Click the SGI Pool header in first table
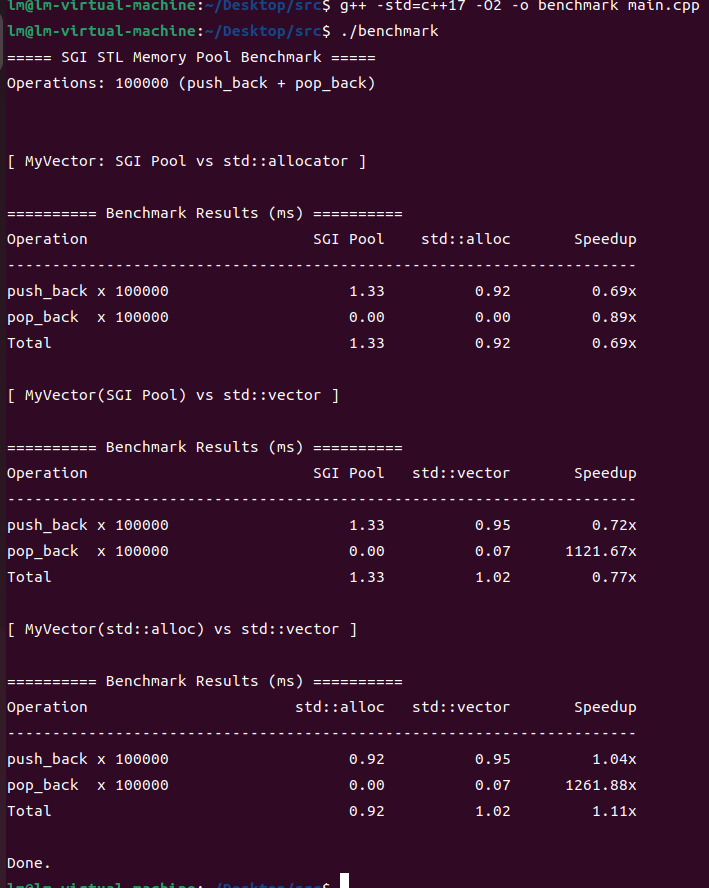This screenshot has height=888, width=709. 349,239
